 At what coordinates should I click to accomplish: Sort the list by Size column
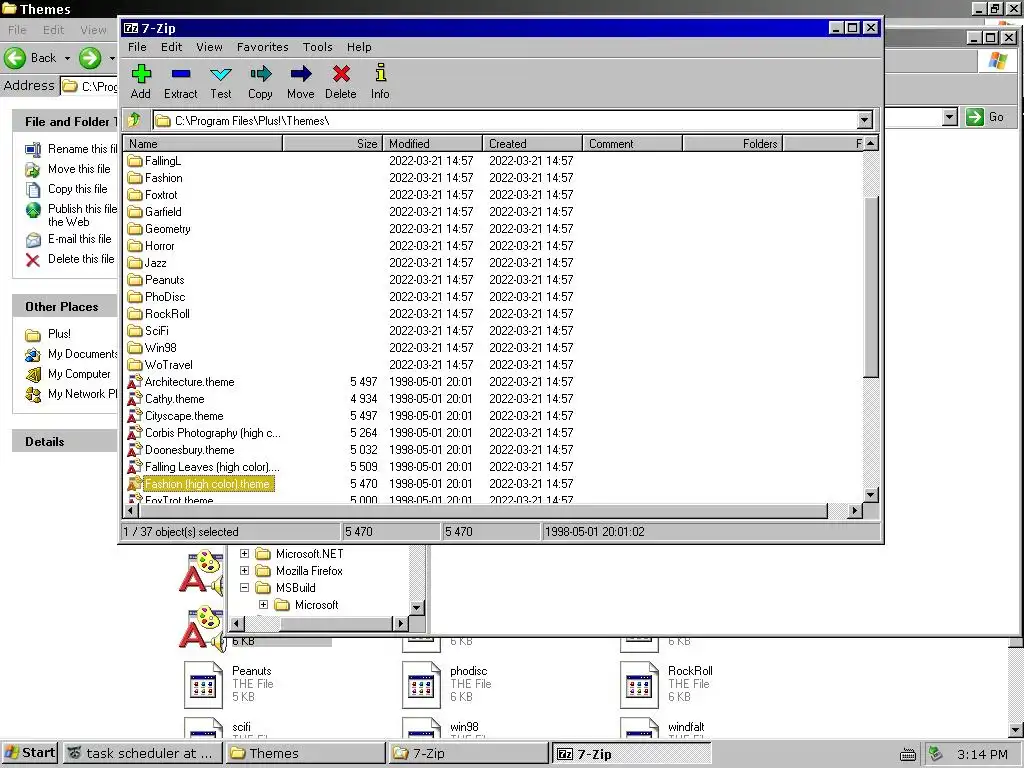[x=332, y=144]
